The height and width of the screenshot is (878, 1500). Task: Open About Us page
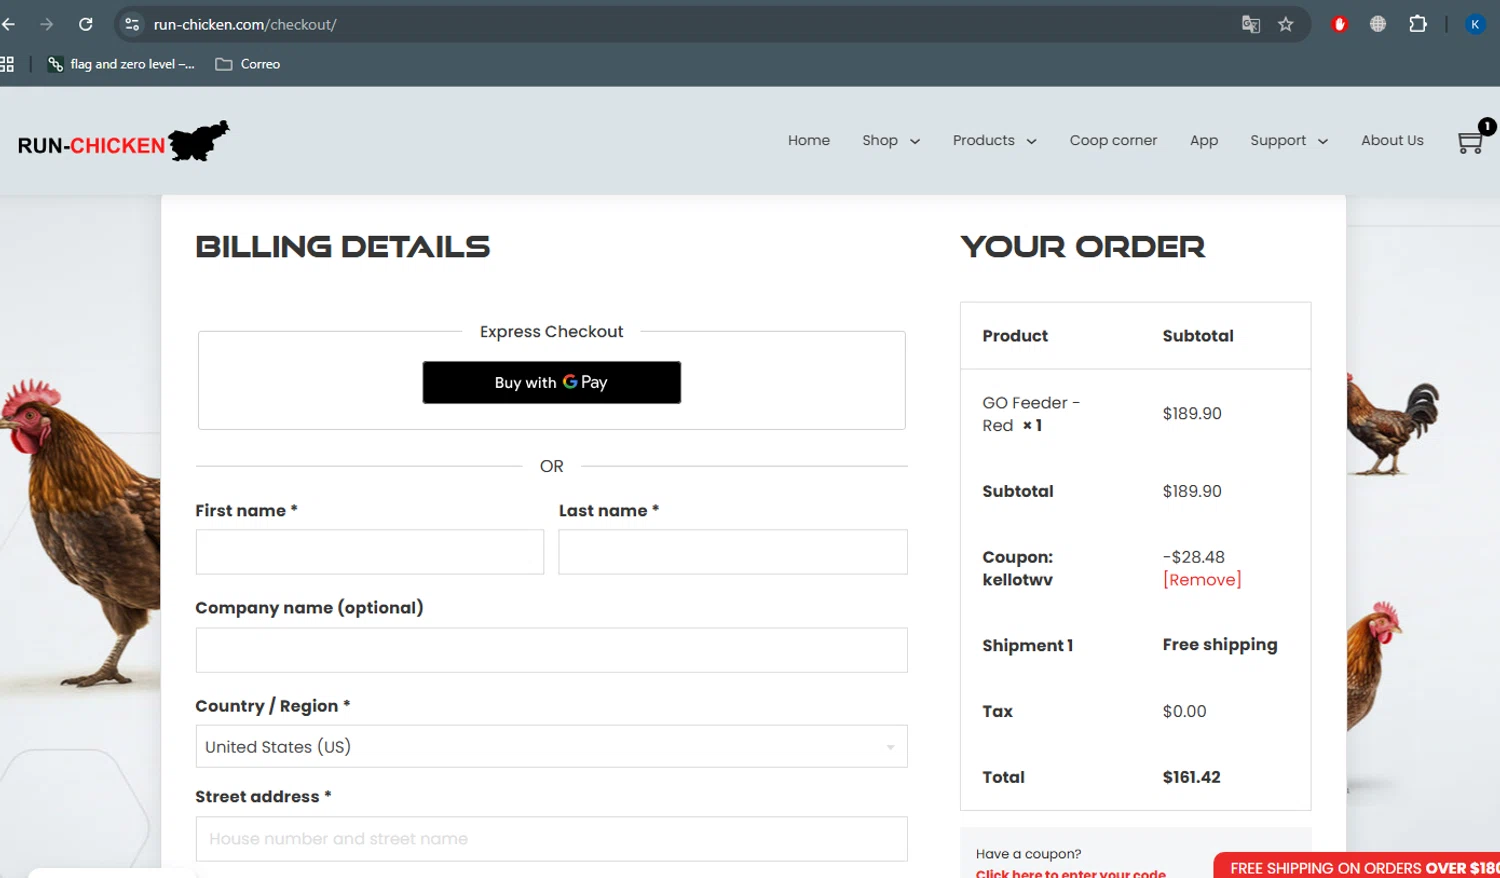point(1392,140)
